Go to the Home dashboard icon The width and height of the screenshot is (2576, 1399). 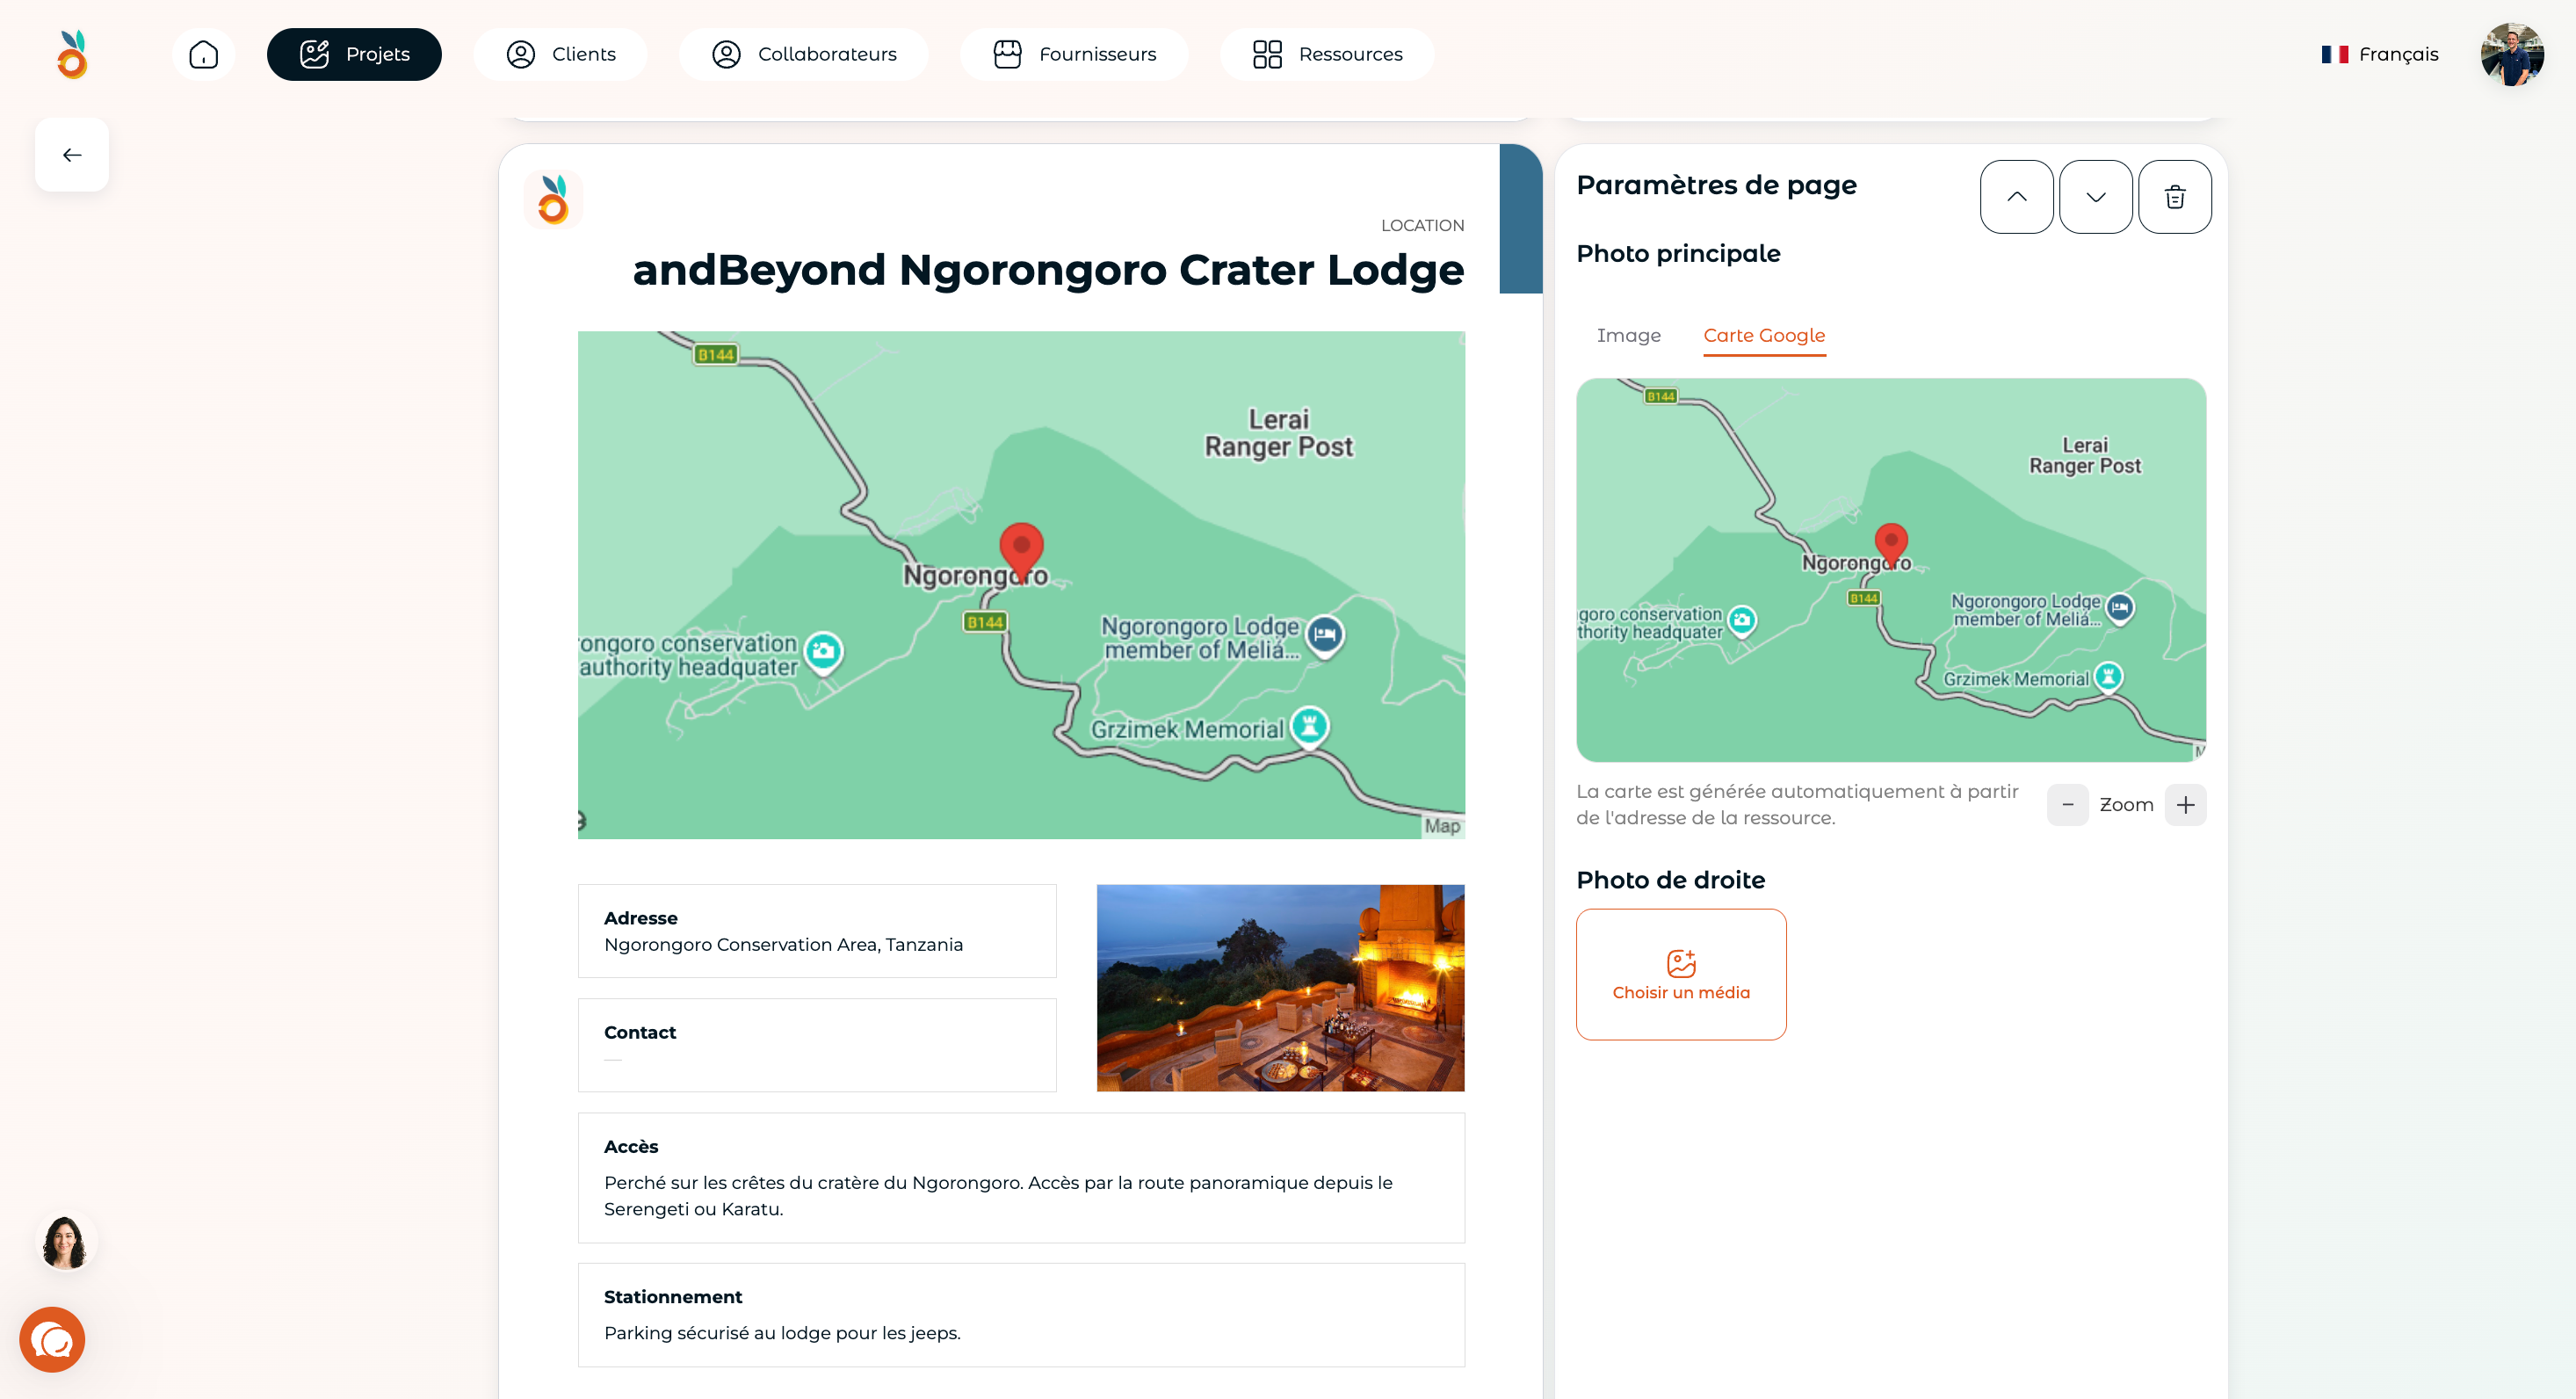tap(203, 54)
